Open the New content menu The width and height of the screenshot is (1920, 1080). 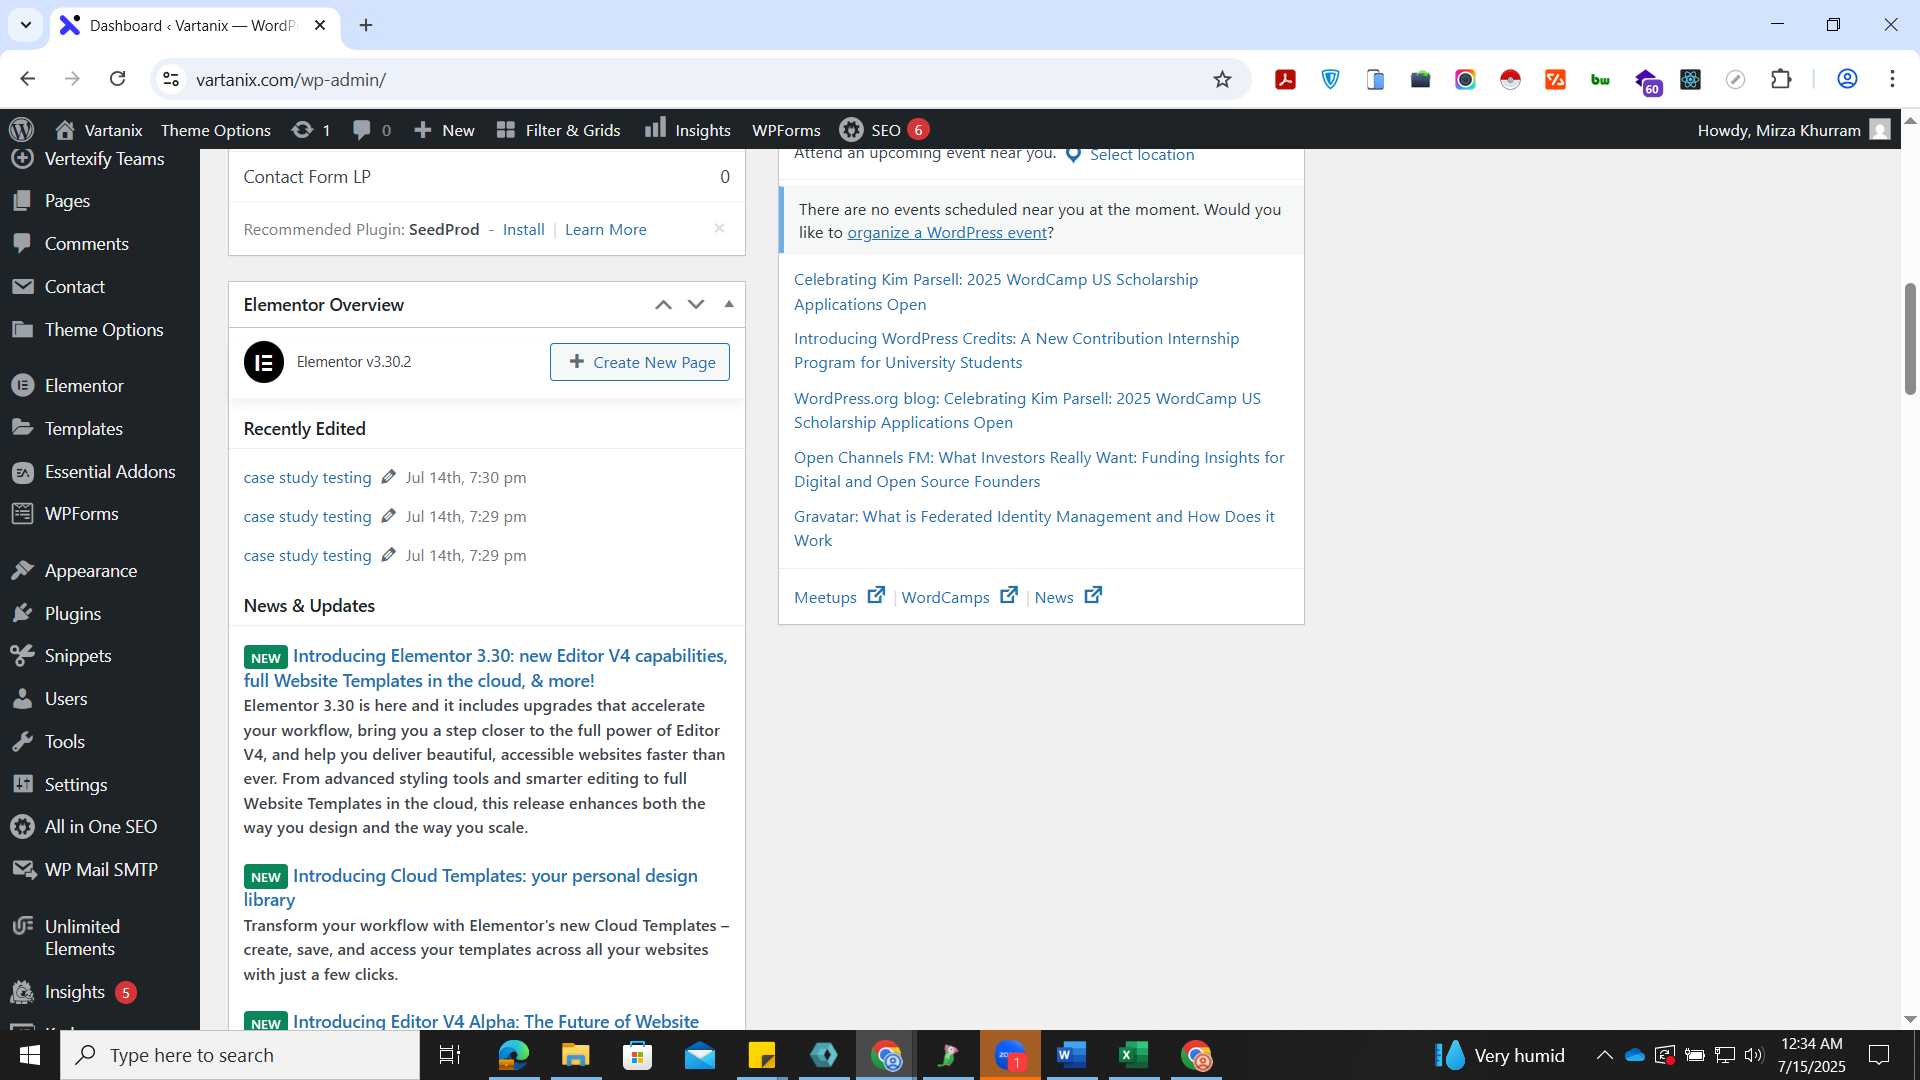(x=444, y=130)
